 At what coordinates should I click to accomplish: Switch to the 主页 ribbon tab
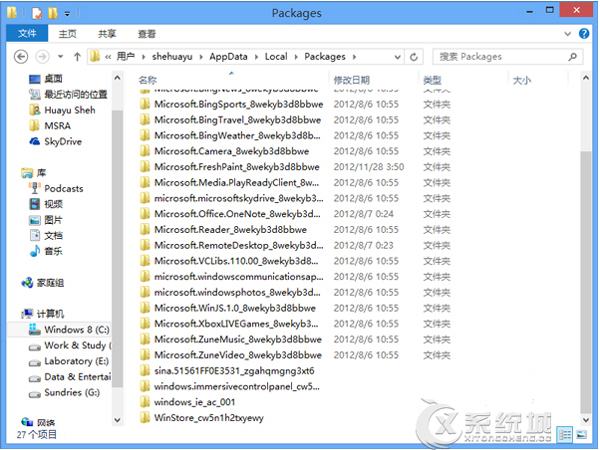point(67,34)
